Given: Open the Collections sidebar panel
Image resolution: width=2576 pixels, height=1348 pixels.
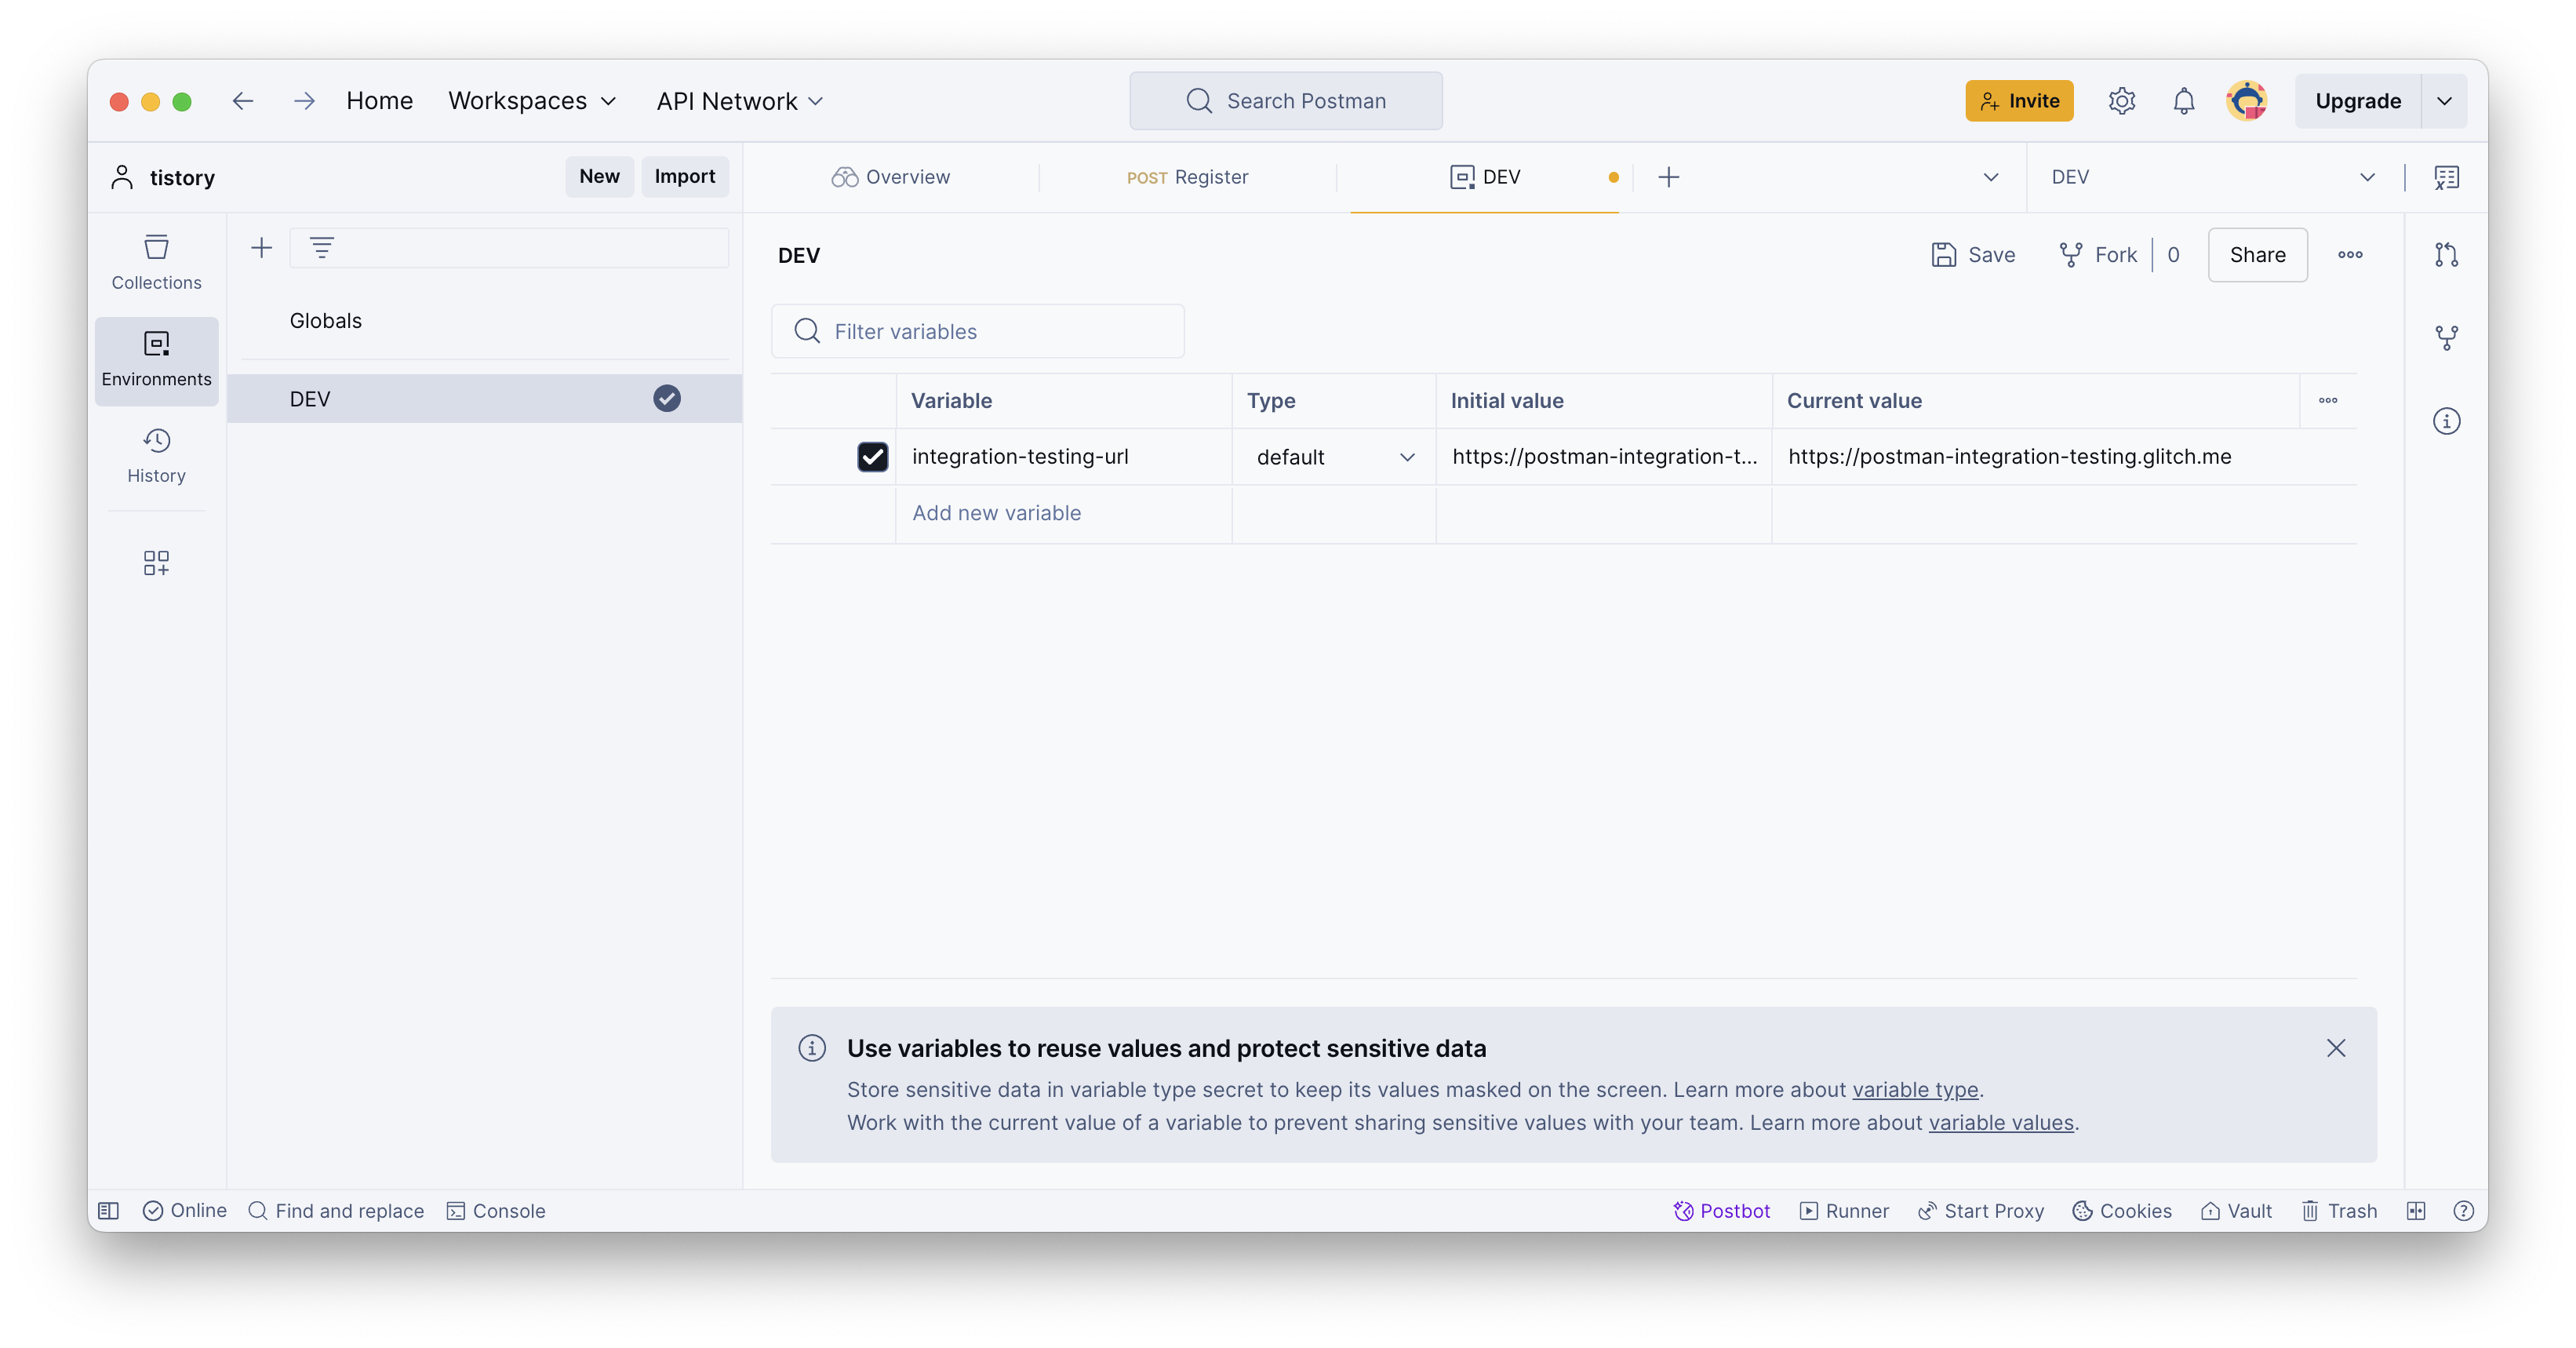Looking at the screenshot, I should [x=156, y=262].
